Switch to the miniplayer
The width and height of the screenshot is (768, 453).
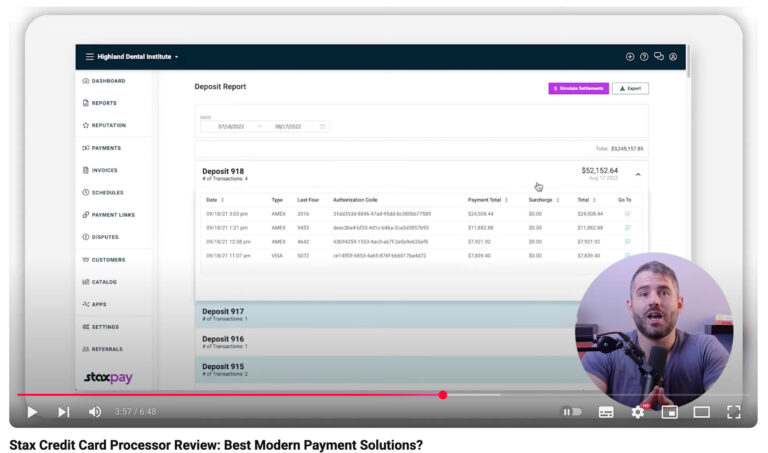[x=670, y=412]
